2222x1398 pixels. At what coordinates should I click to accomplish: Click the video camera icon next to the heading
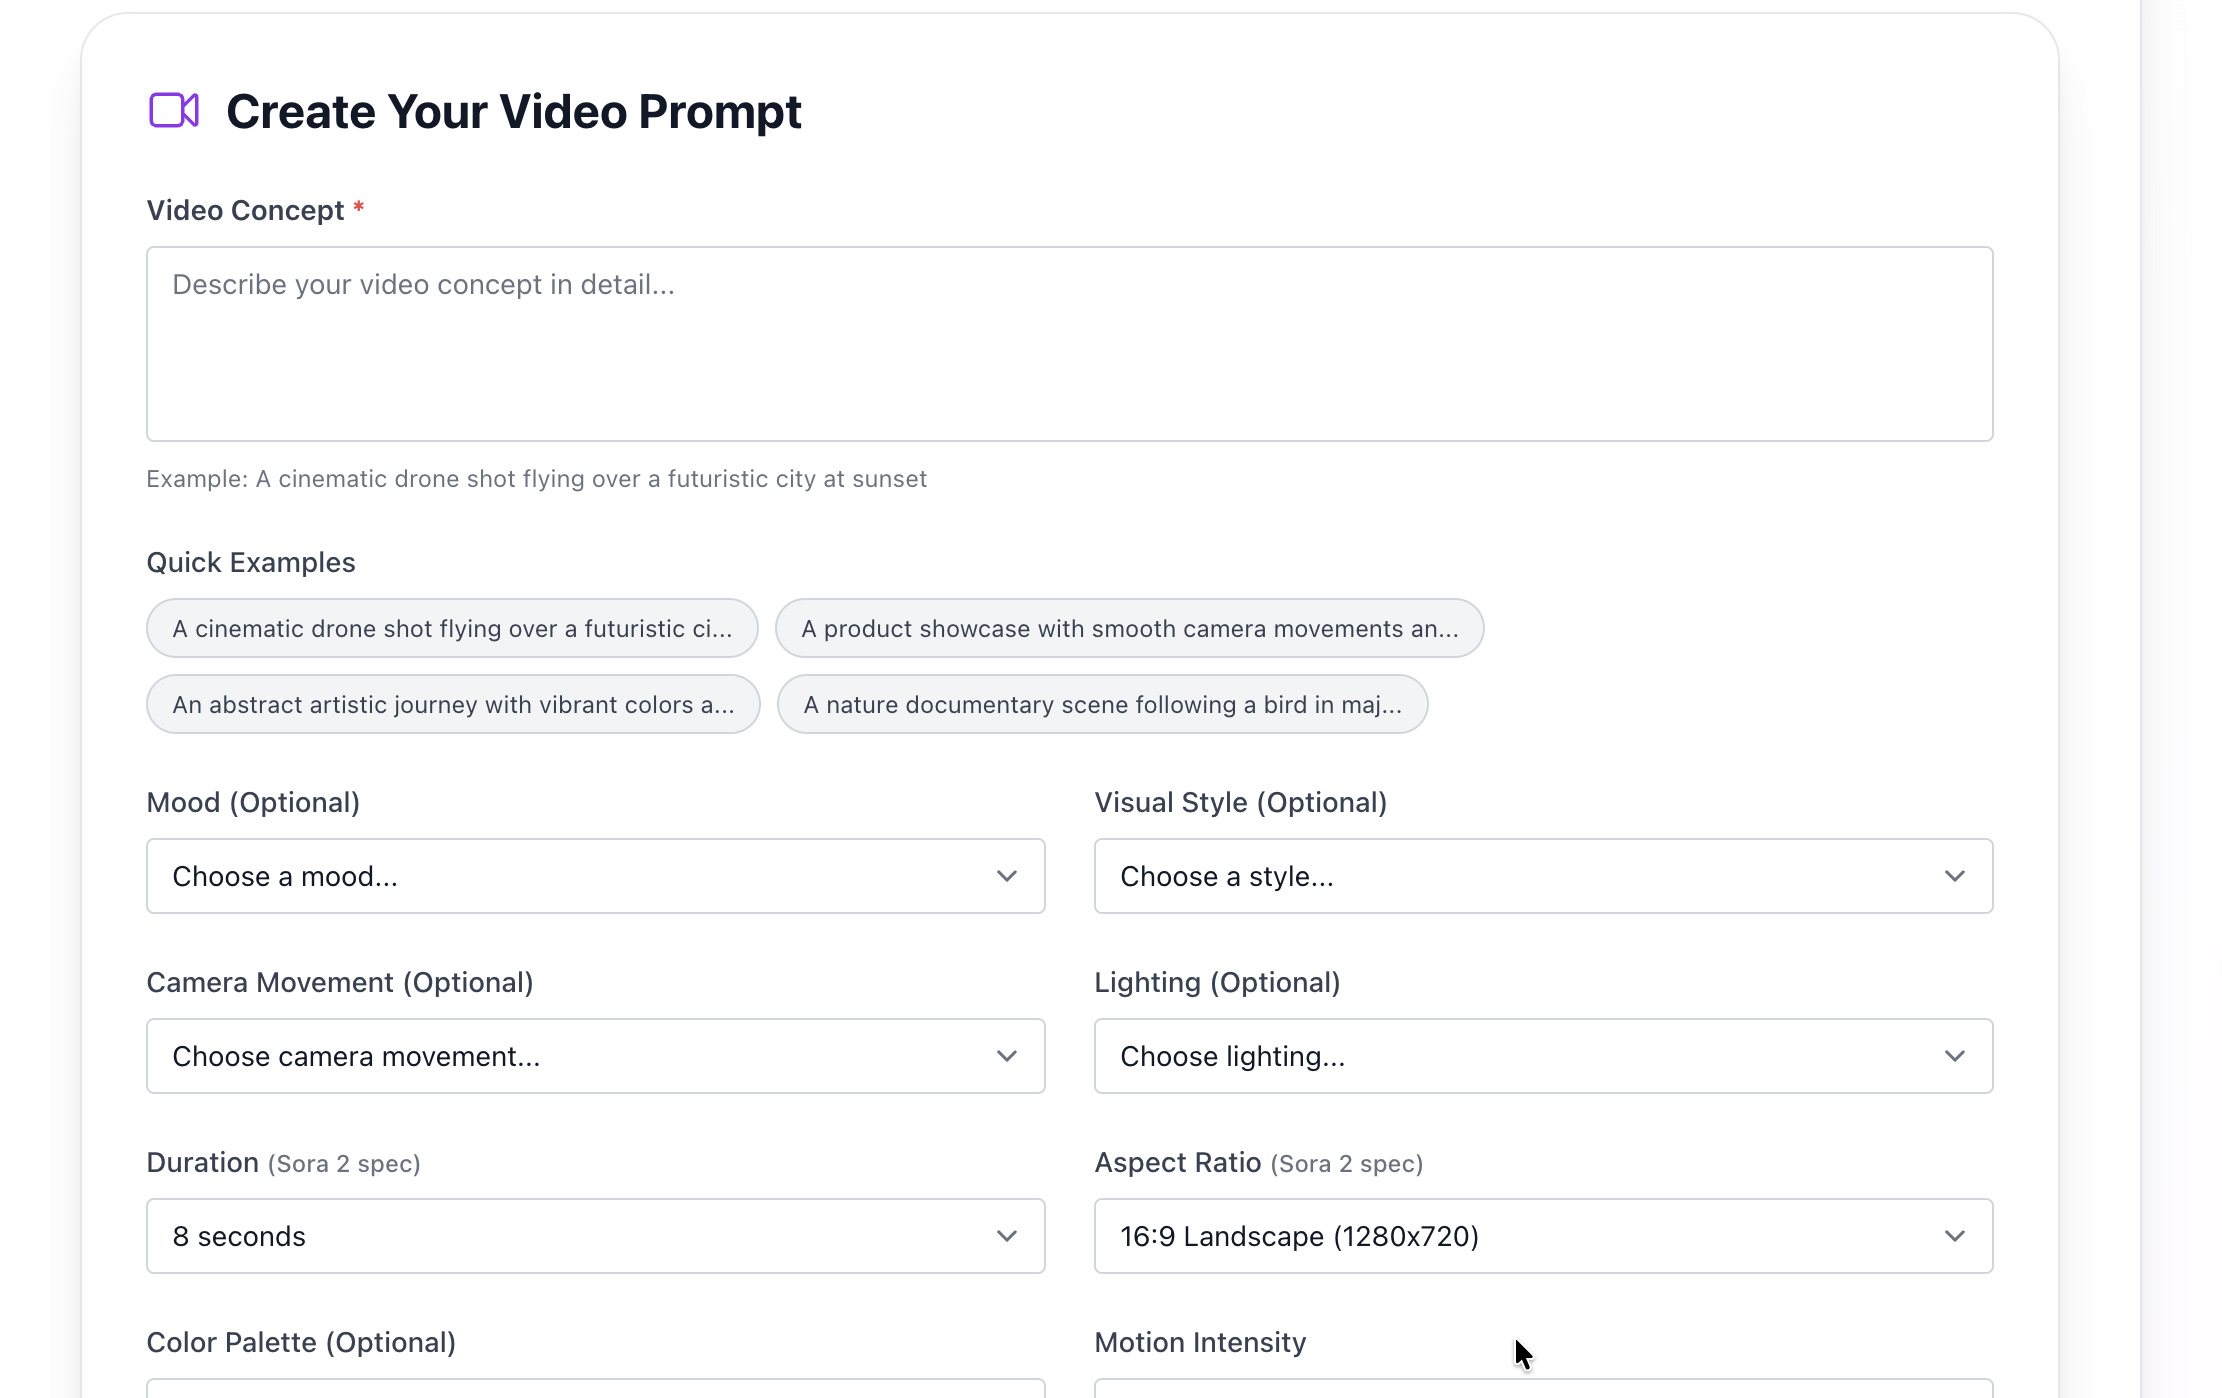click(x=175, y=110)
